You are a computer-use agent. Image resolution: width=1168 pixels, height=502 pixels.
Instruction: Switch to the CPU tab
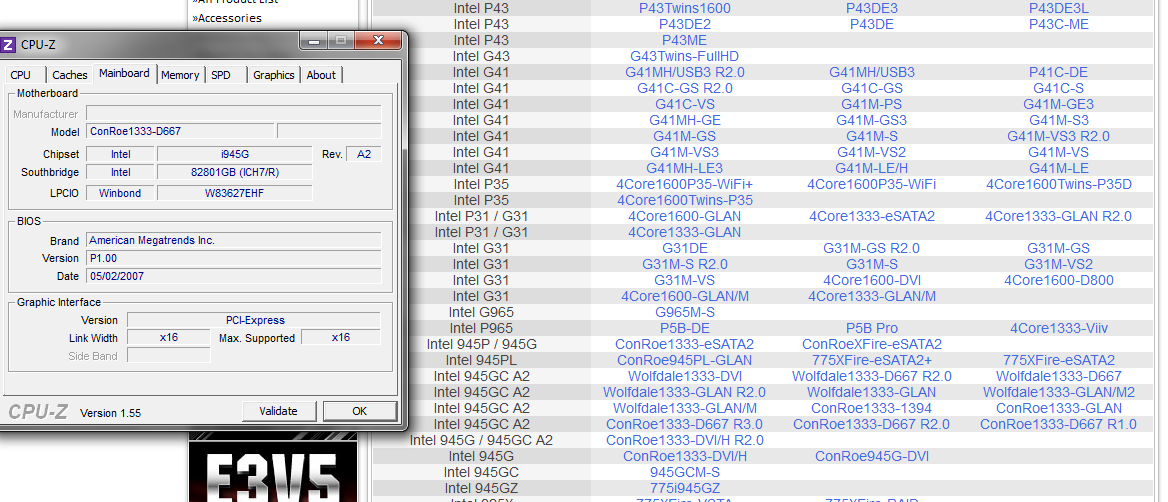click(x=21, y=74)
